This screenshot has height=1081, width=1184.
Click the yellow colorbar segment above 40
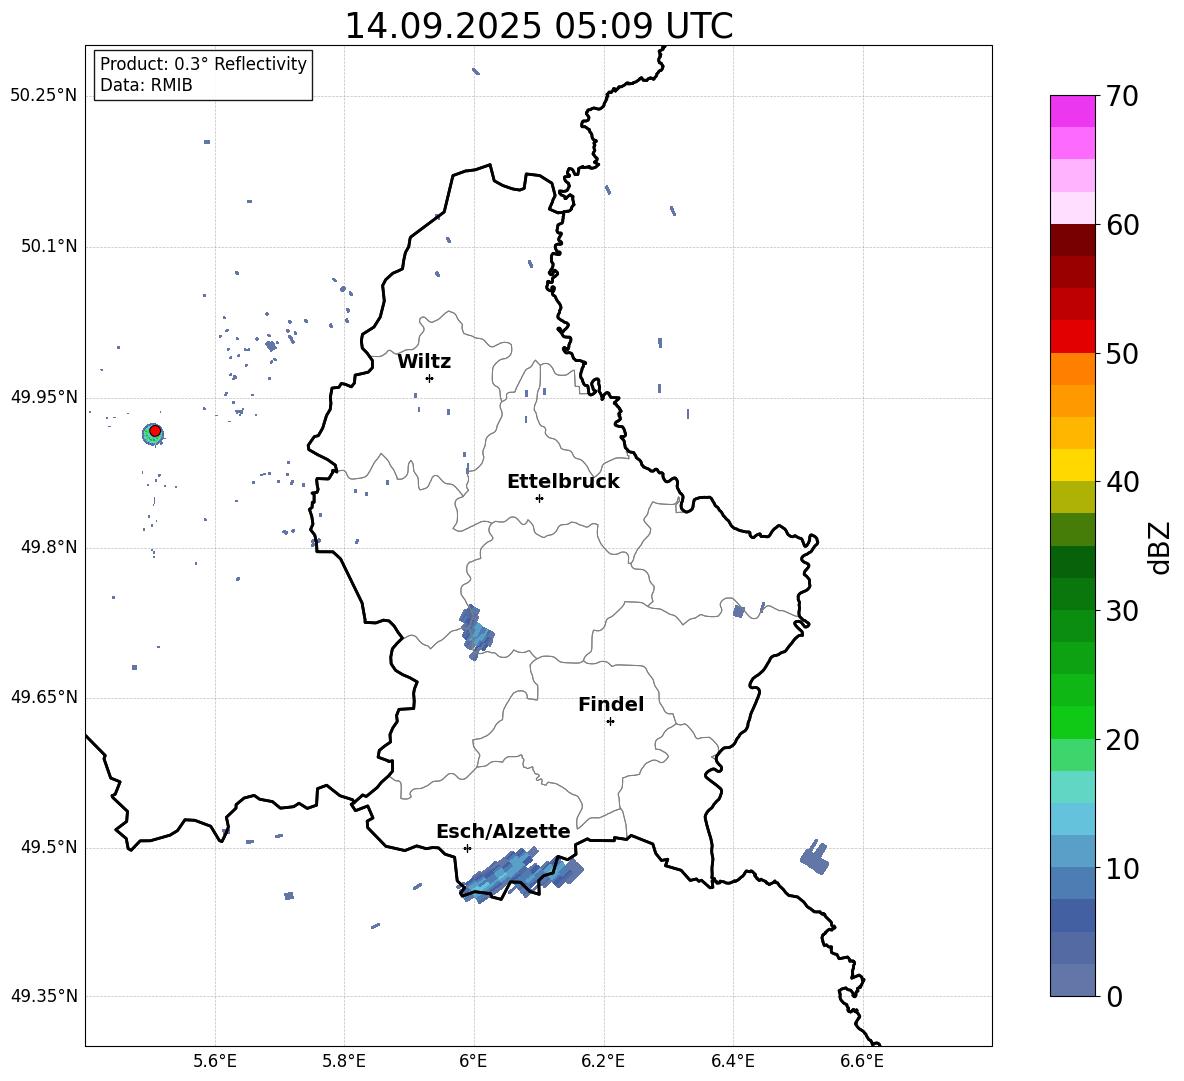[1073, 465]
